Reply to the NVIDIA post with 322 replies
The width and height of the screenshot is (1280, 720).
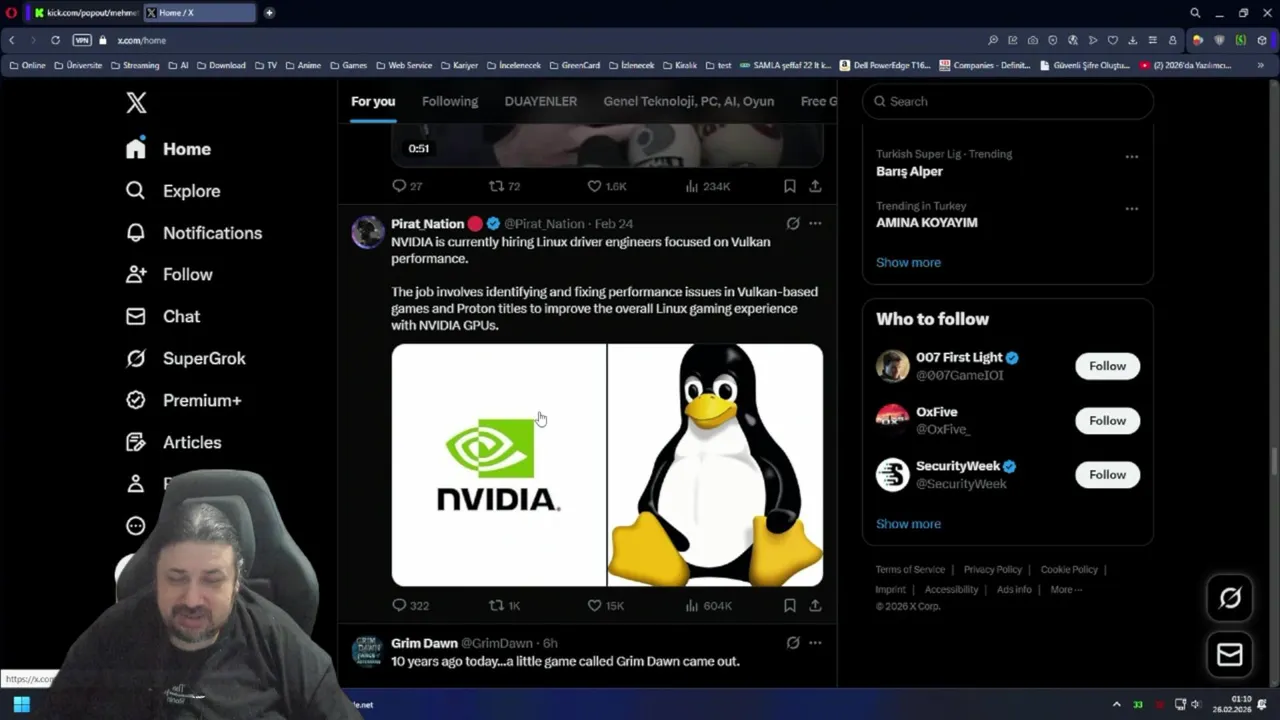click(410, 605)
